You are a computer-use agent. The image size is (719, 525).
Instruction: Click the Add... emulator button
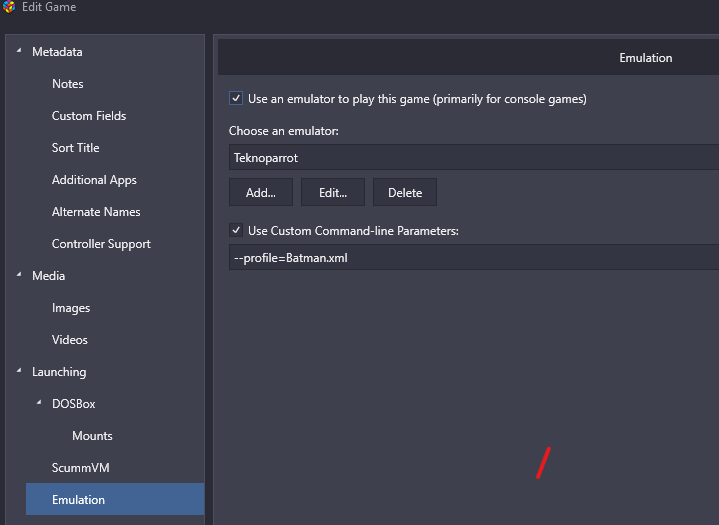(x=261, y=193)
